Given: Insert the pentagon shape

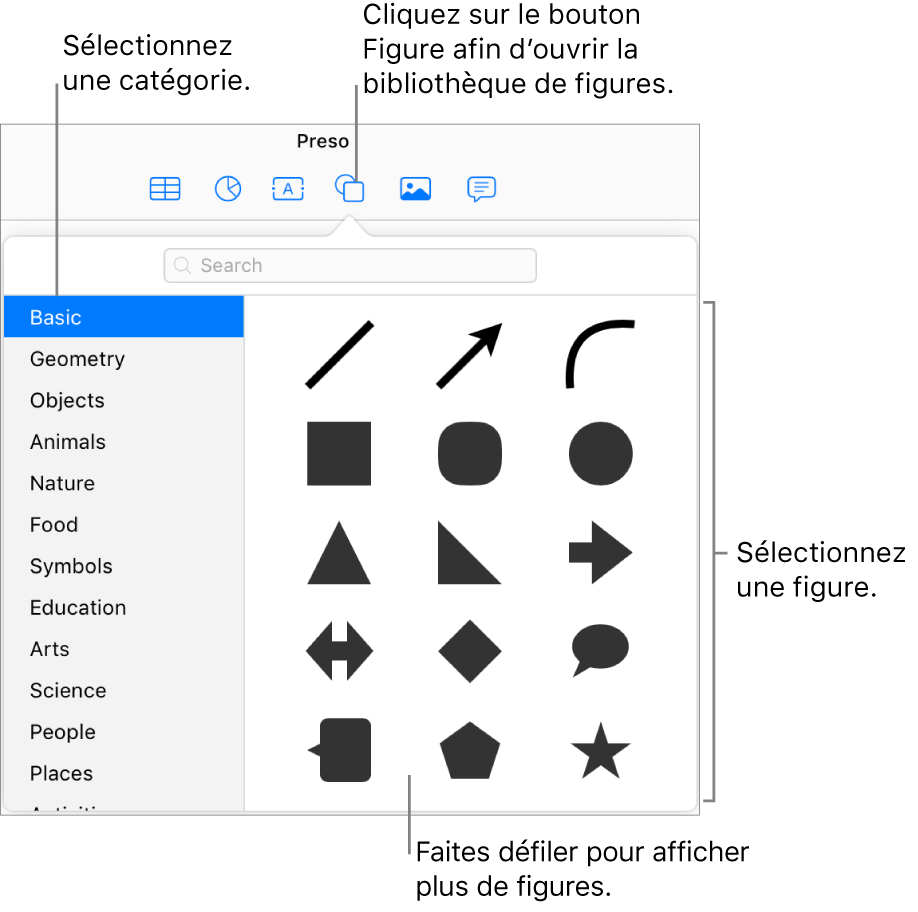Looking at the screenshot, I should click(x=470, y=750).
